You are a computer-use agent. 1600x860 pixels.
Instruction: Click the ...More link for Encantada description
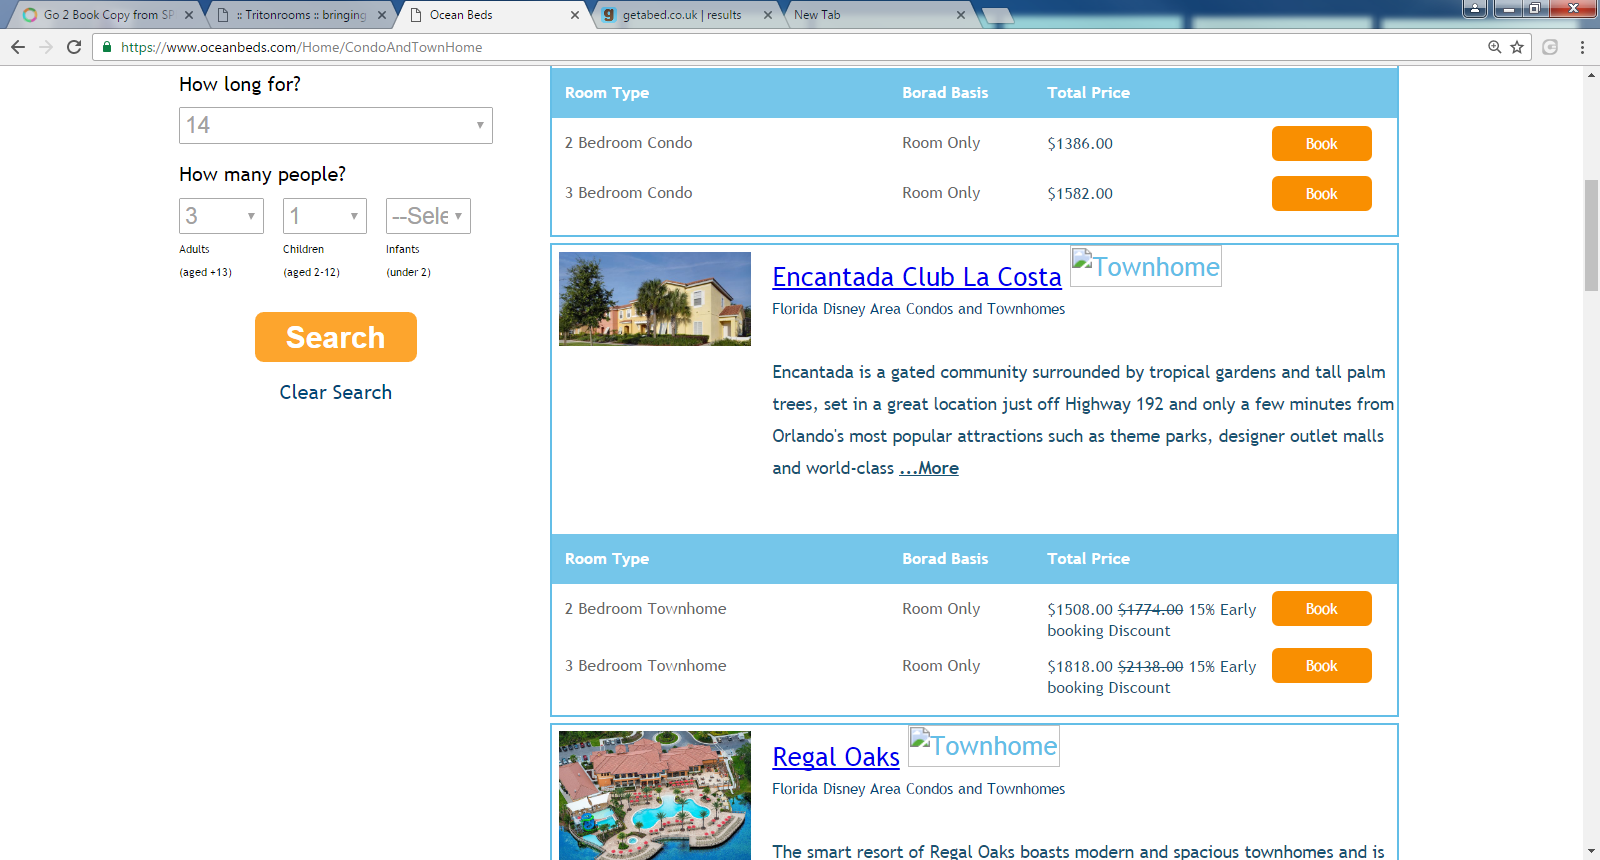[x=929, y=468]
